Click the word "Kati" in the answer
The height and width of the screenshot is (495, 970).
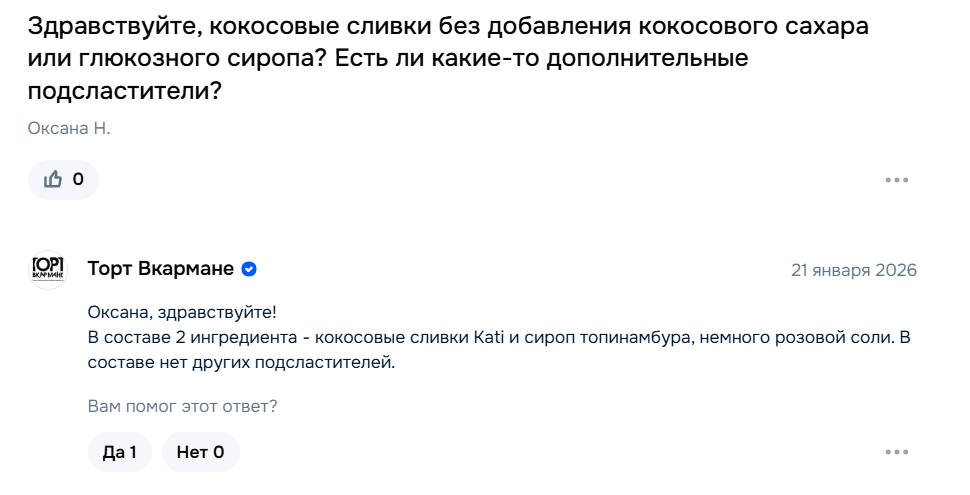click(483, 337)
